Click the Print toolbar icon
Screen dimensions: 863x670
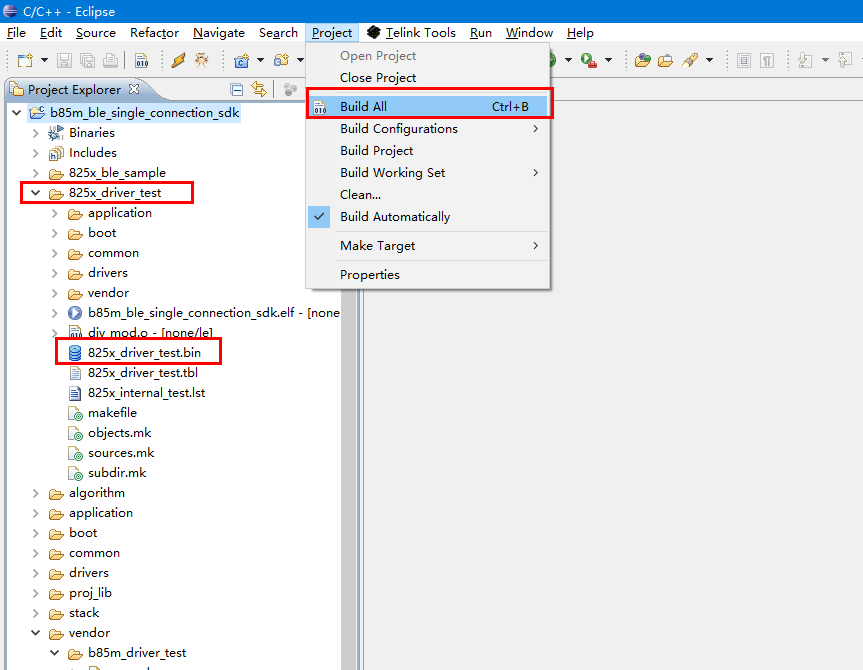click(x=111, y=60)
